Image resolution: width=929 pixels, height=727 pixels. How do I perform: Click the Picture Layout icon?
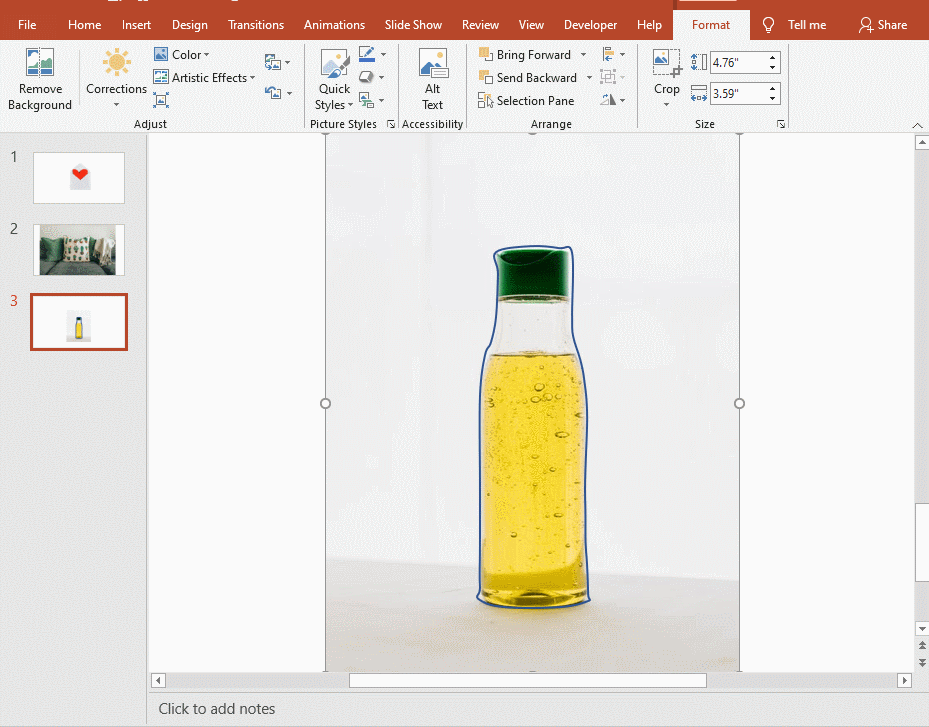(367, 100)
